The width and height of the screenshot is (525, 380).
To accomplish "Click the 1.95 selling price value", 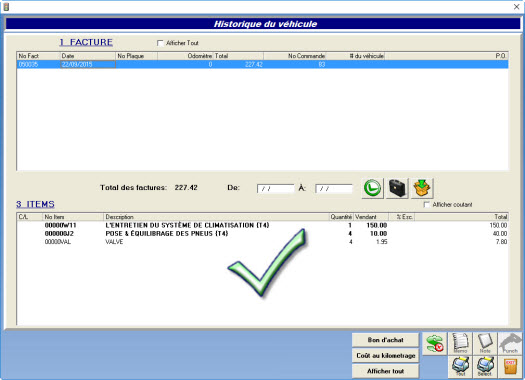I will coord(381,242).
